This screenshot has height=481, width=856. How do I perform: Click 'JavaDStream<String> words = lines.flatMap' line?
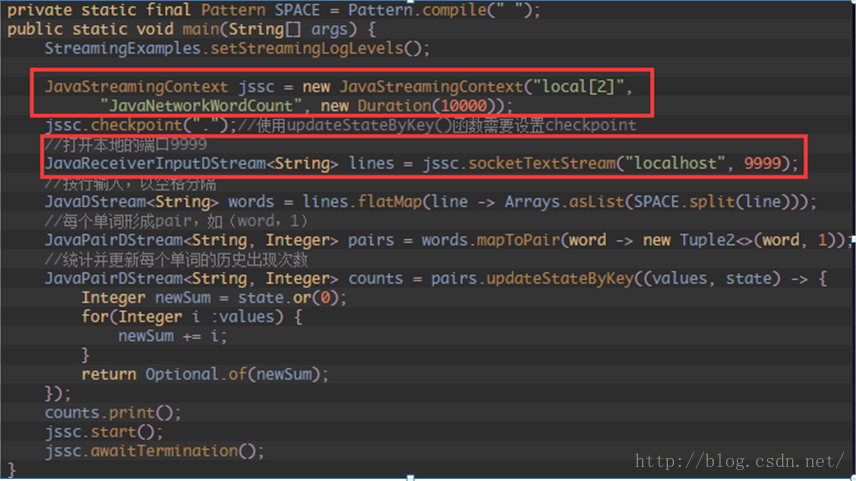(431, 202)
